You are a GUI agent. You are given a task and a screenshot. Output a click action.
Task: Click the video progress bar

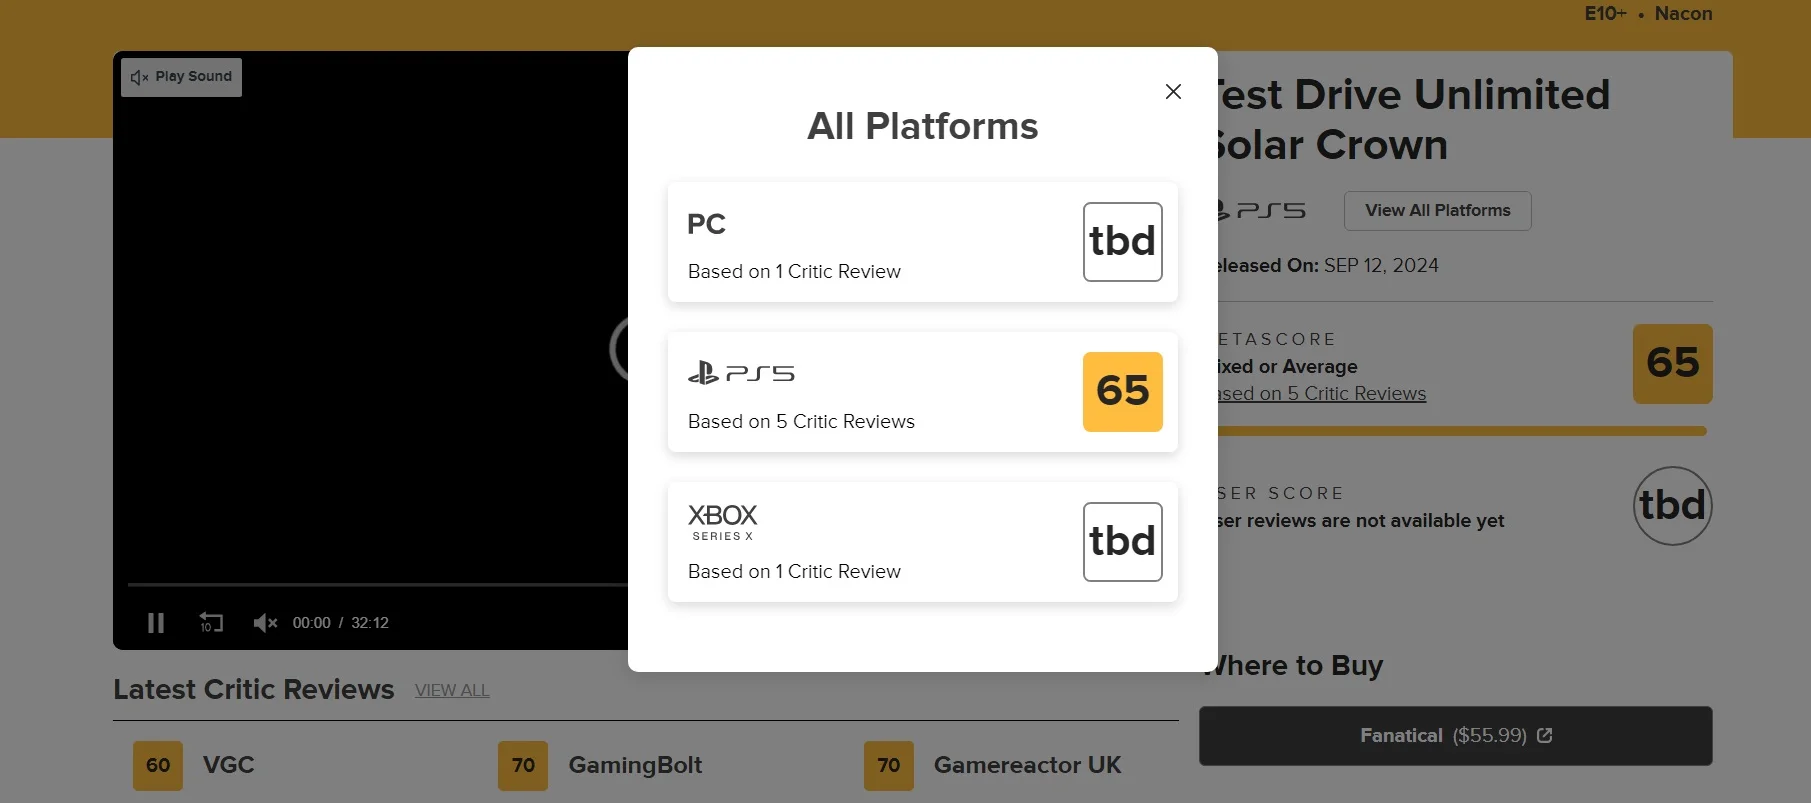tap(378, 584)
